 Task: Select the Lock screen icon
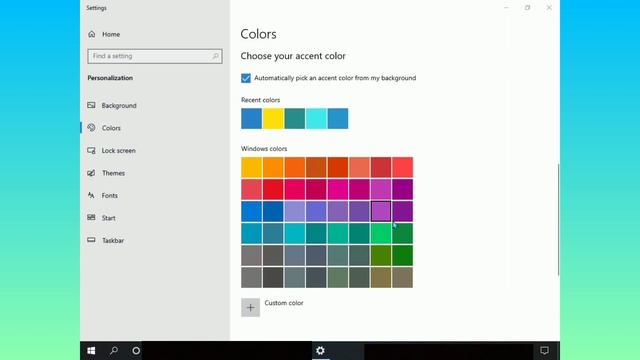click(91, 150)
